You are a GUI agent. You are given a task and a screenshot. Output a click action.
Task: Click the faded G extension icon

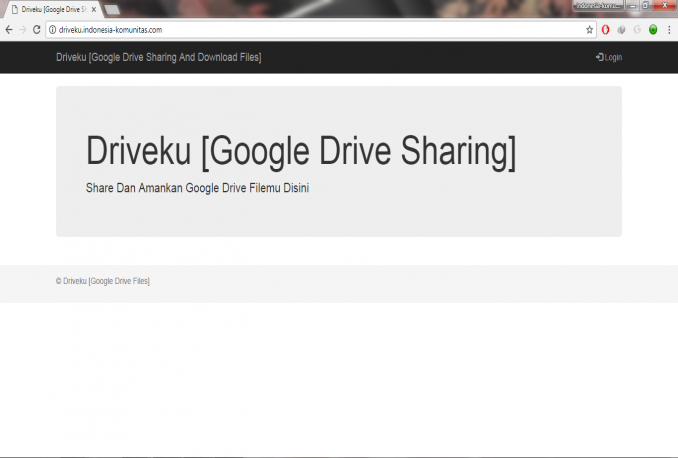637,30
